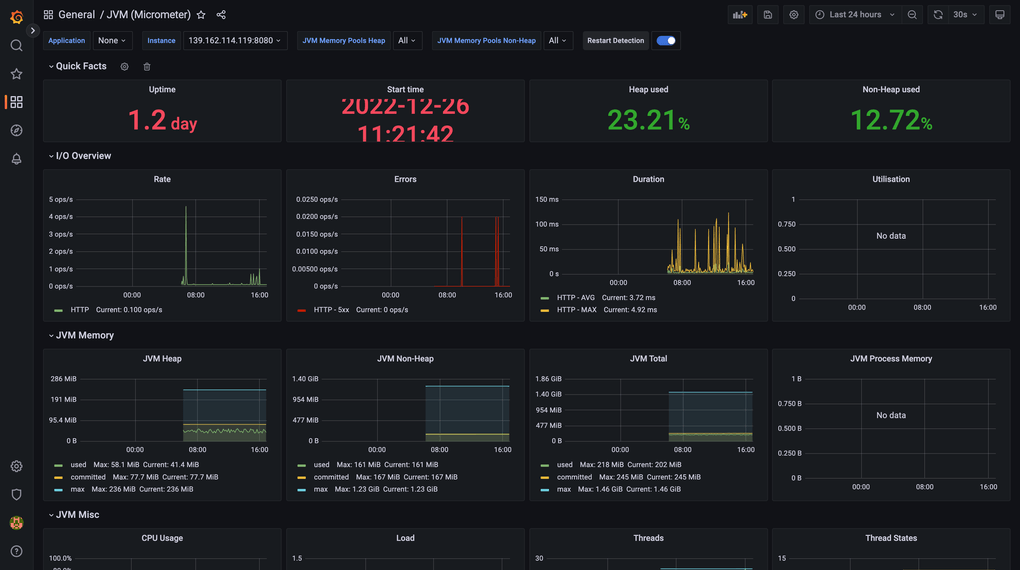
Task: Open the Starred dashboards sidebar icon
Action: (16, 74)
